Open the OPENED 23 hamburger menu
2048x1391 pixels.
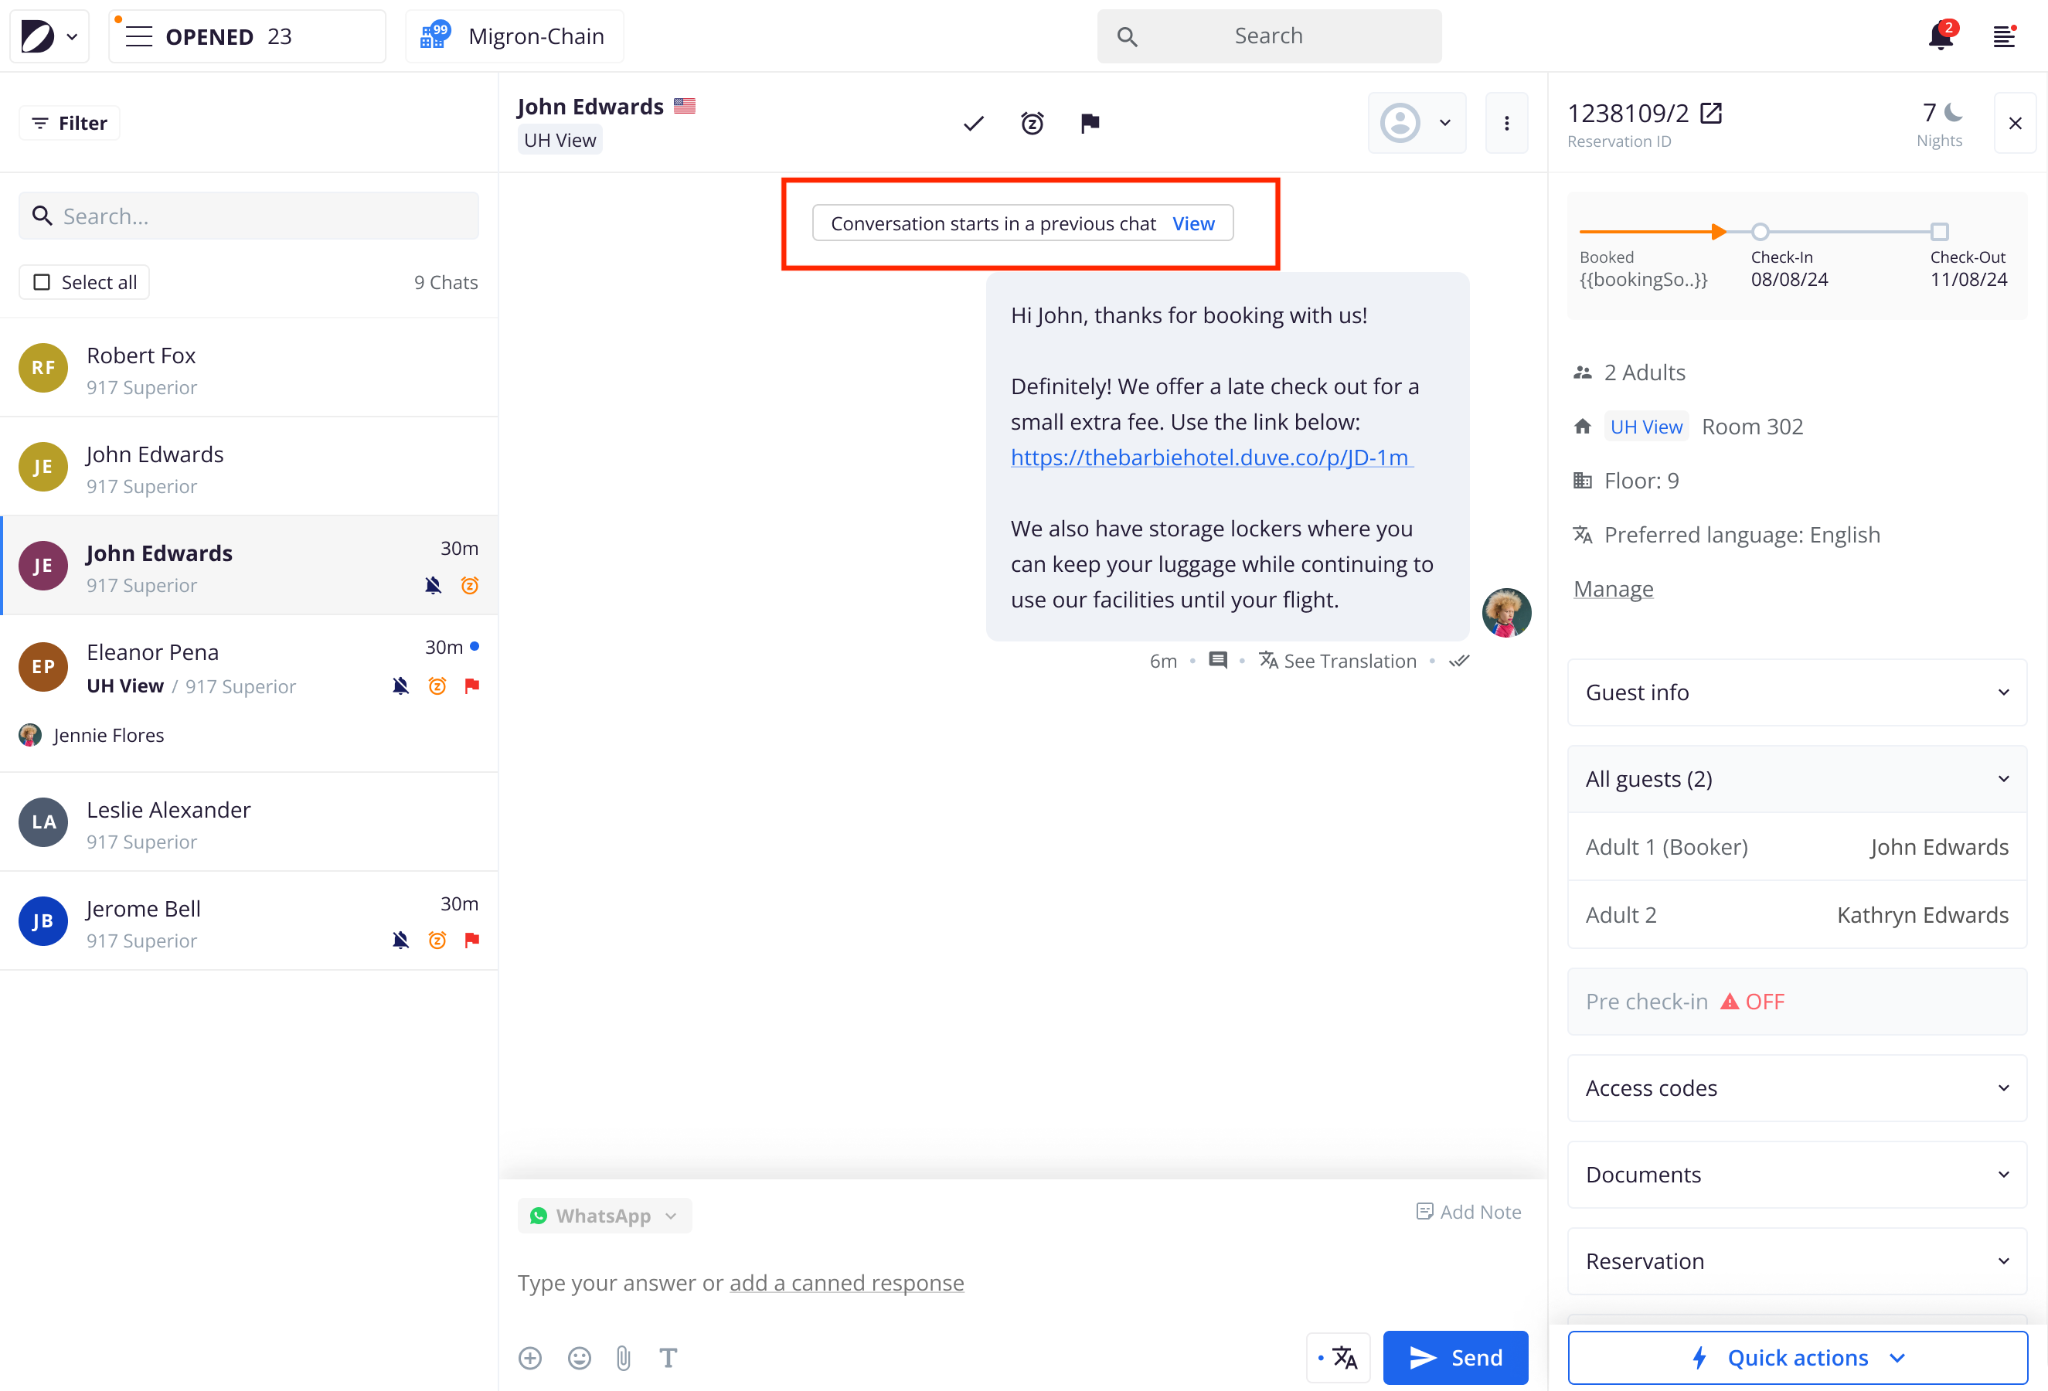click(139, 37)
